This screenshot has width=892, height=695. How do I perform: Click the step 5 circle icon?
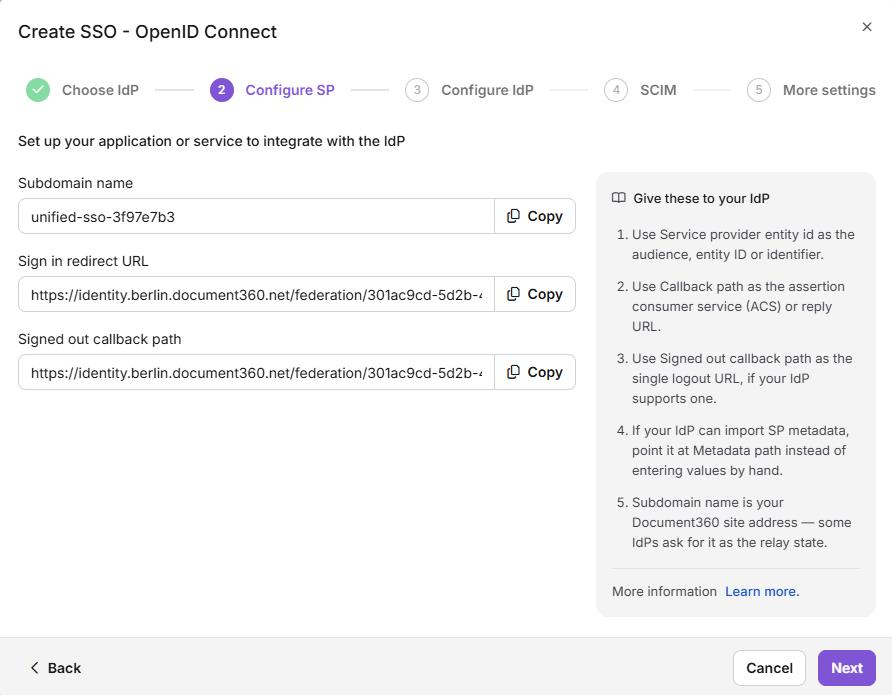759,90
